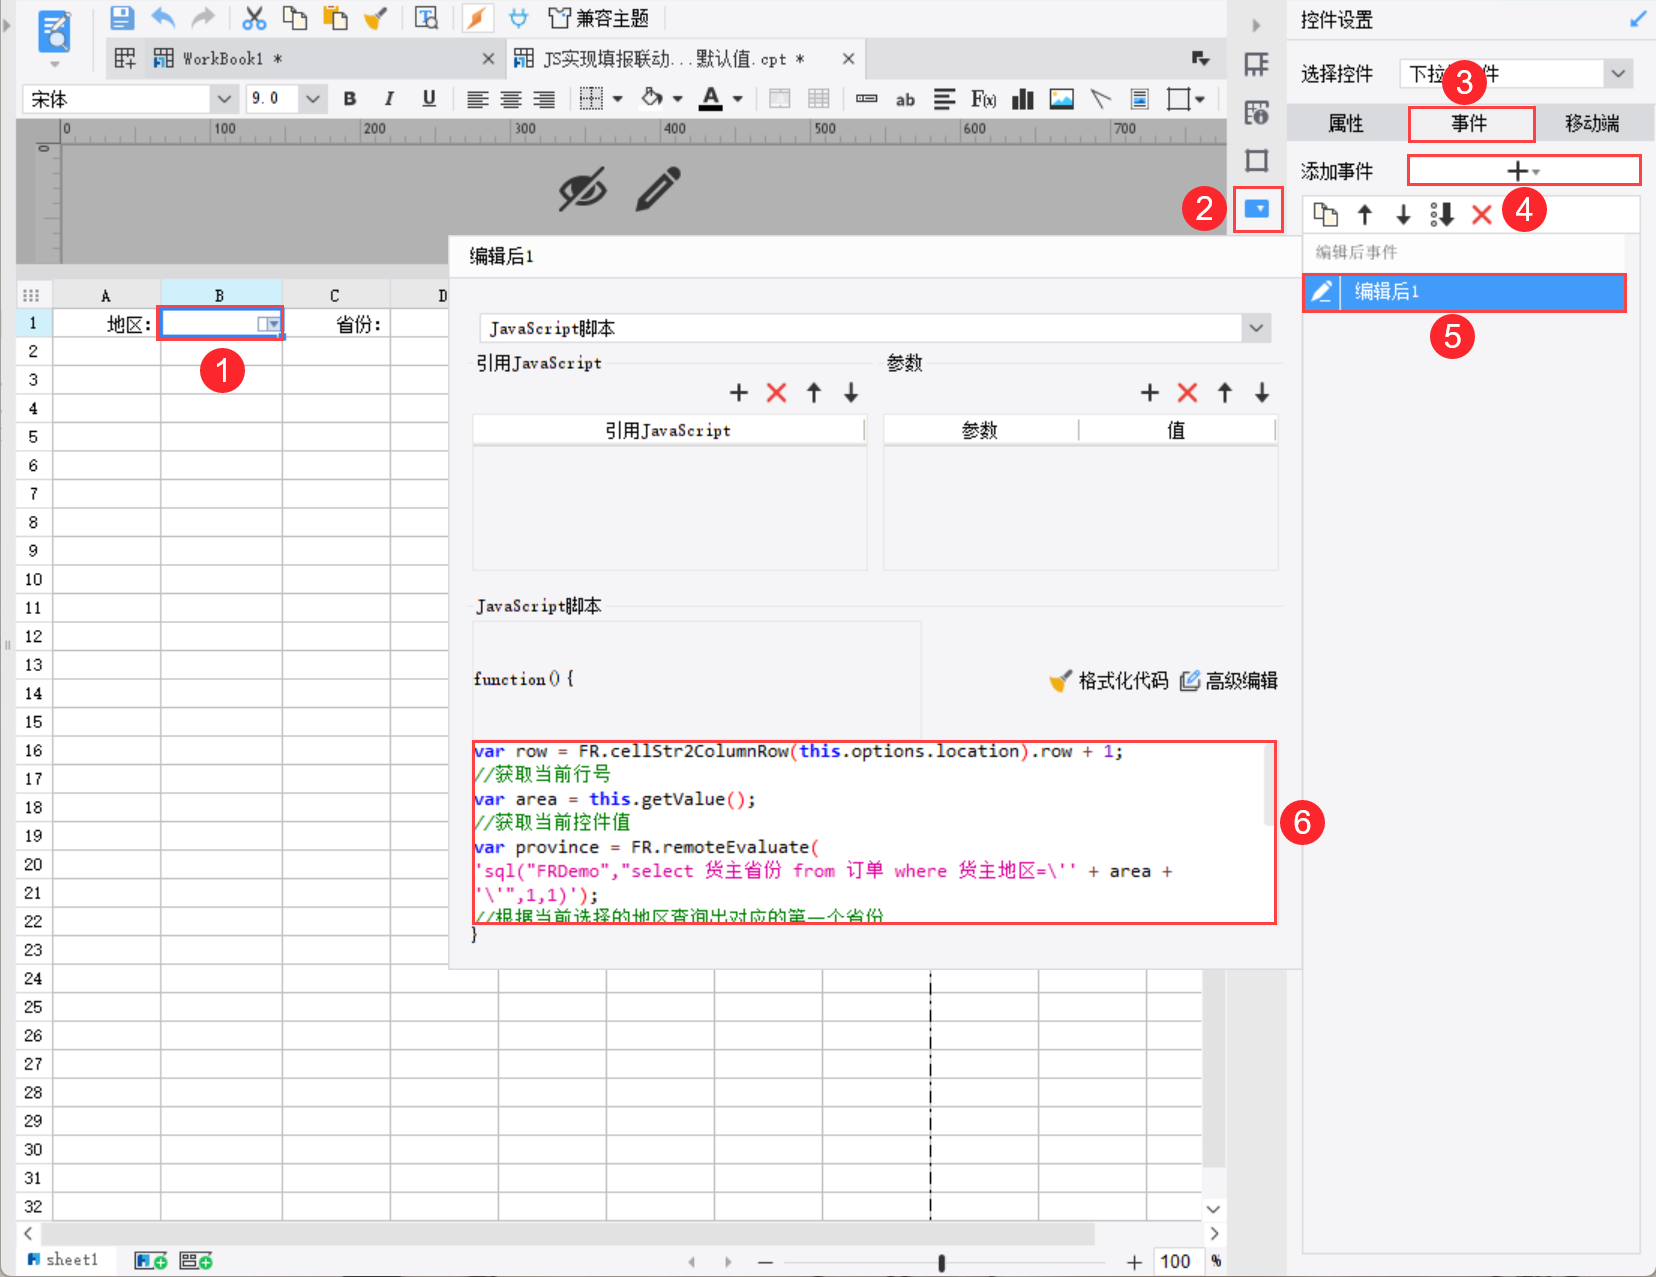Unmerge the selected cells
The height and width of the screenshot is (1277, 1656).
pos(819,99)
